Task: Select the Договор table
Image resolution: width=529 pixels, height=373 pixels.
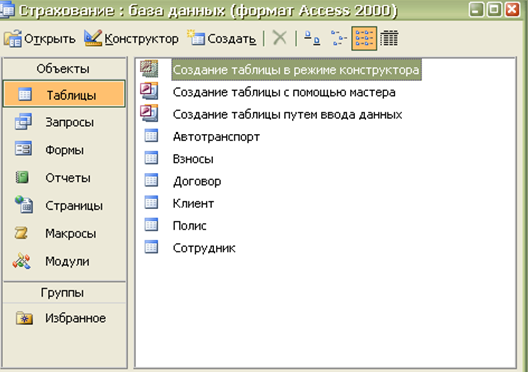Action: click(197, 181)
